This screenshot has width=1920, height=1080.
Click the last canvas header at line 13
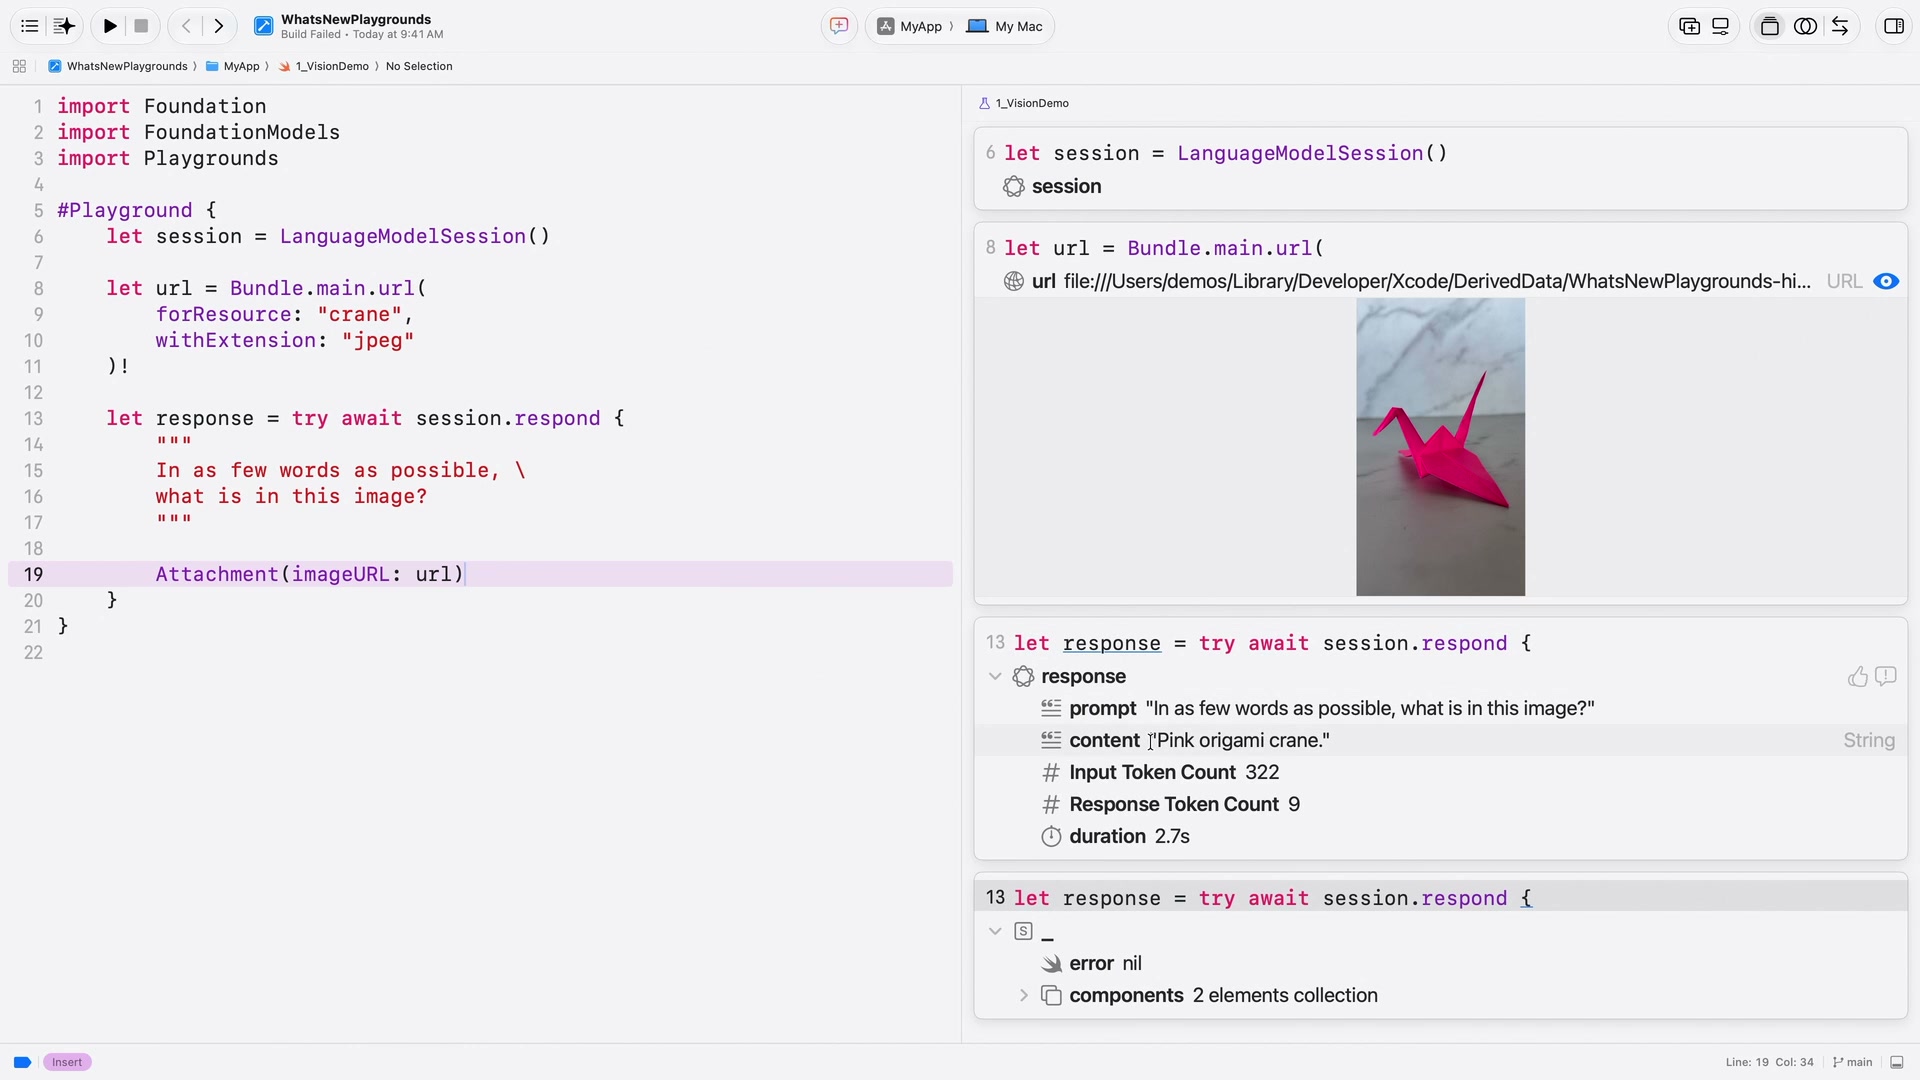[x=1440, y=898]
